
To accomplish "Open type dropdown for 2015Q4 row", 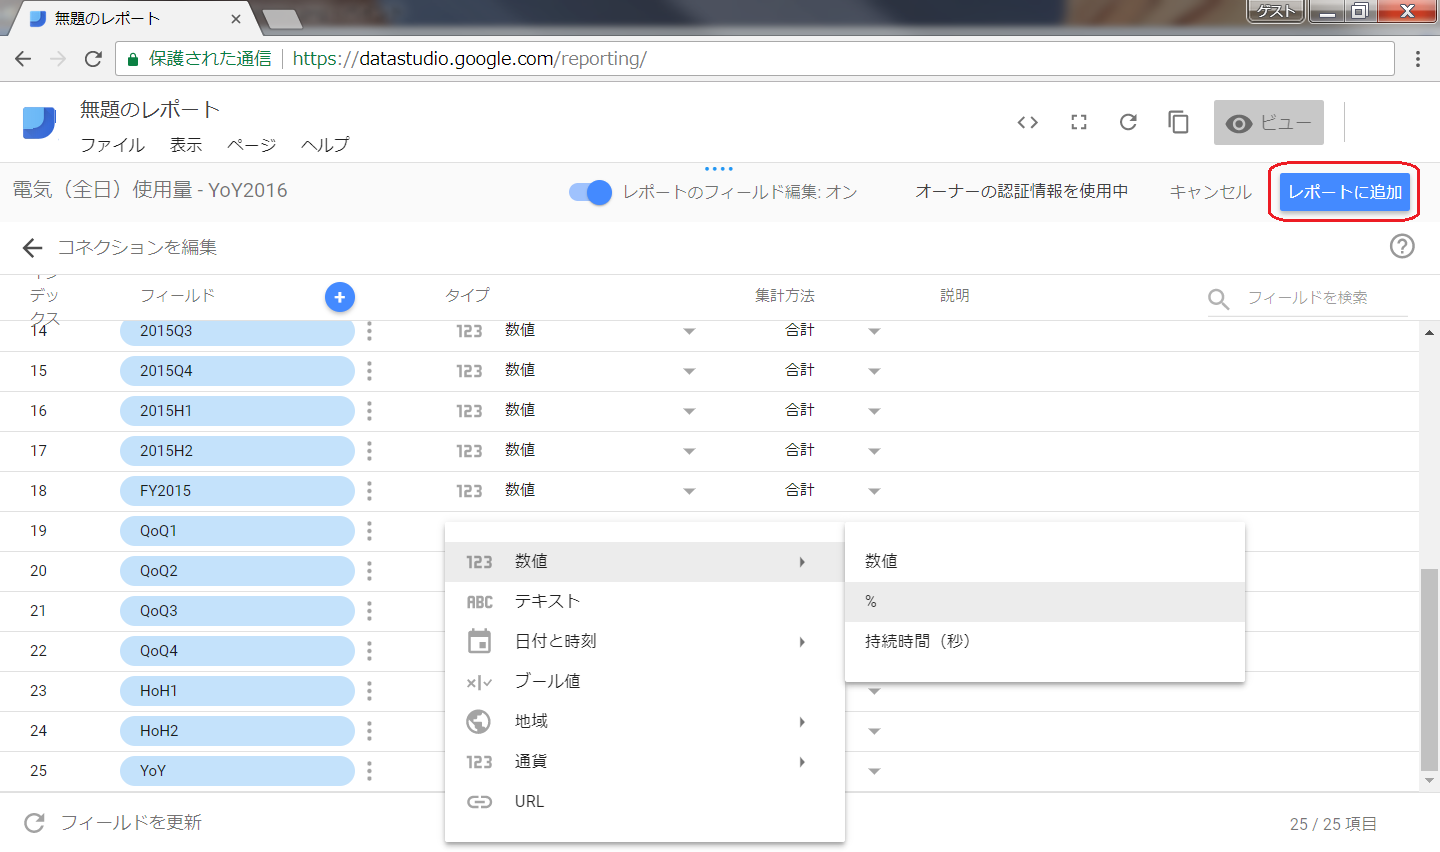I will pos(689,371).
